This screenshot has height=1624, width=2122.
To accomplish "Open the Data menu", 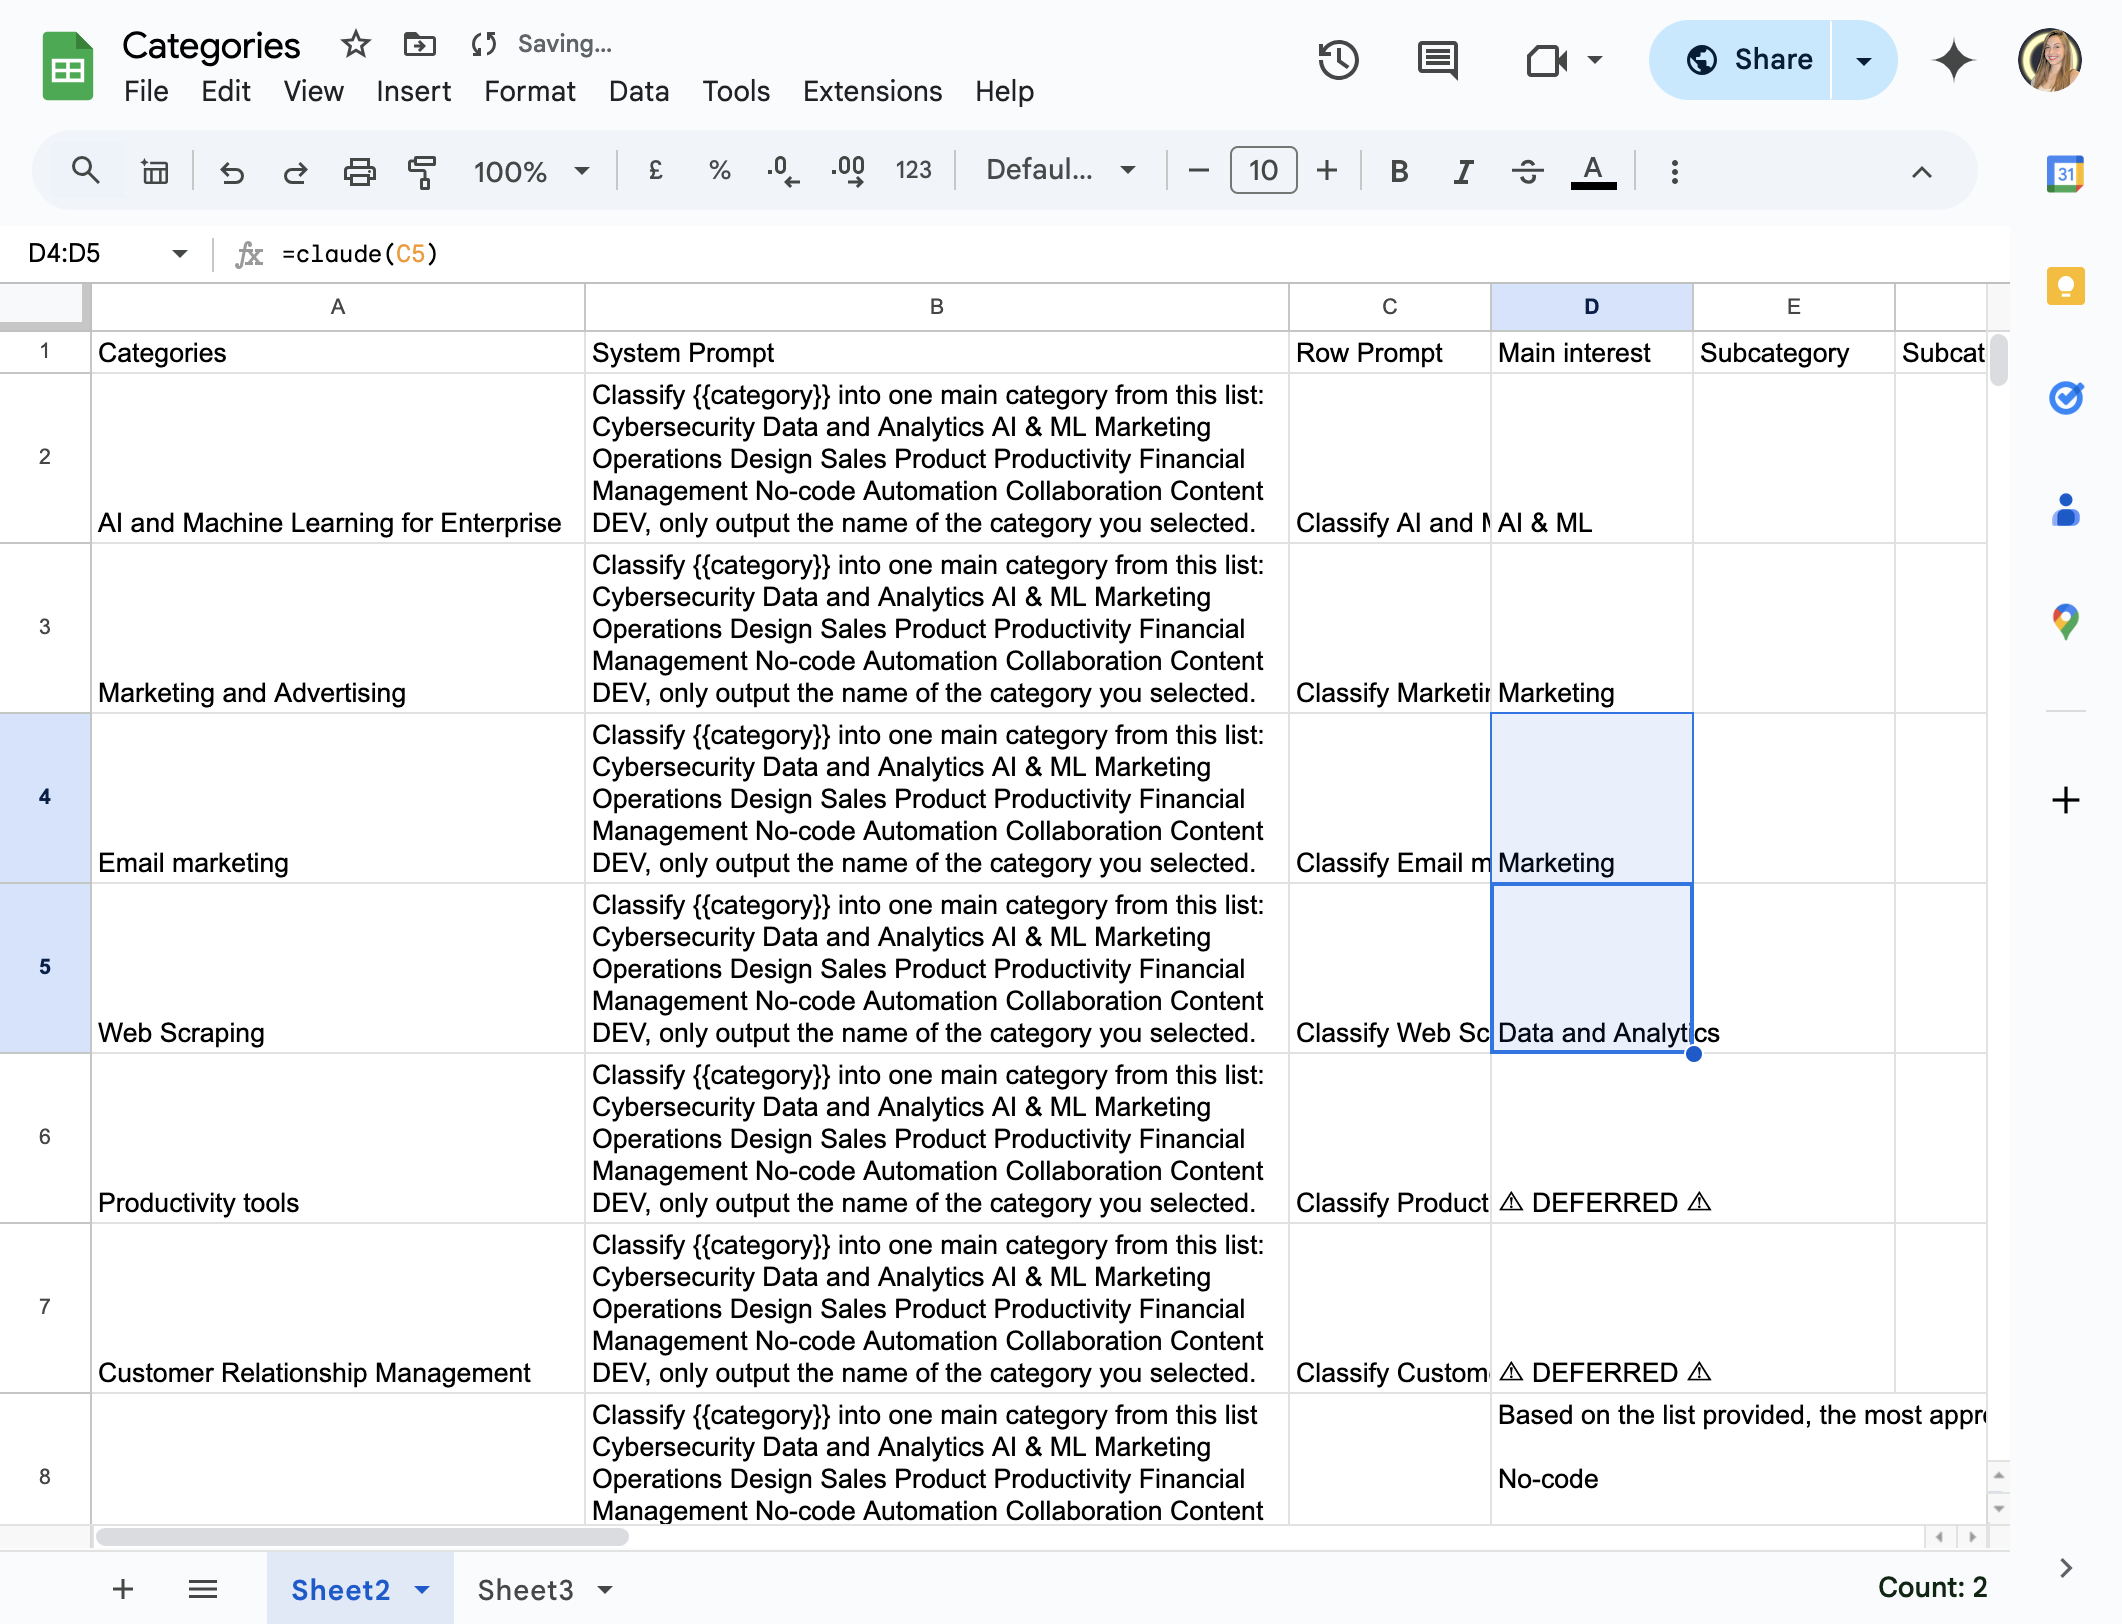I will 638,92.
